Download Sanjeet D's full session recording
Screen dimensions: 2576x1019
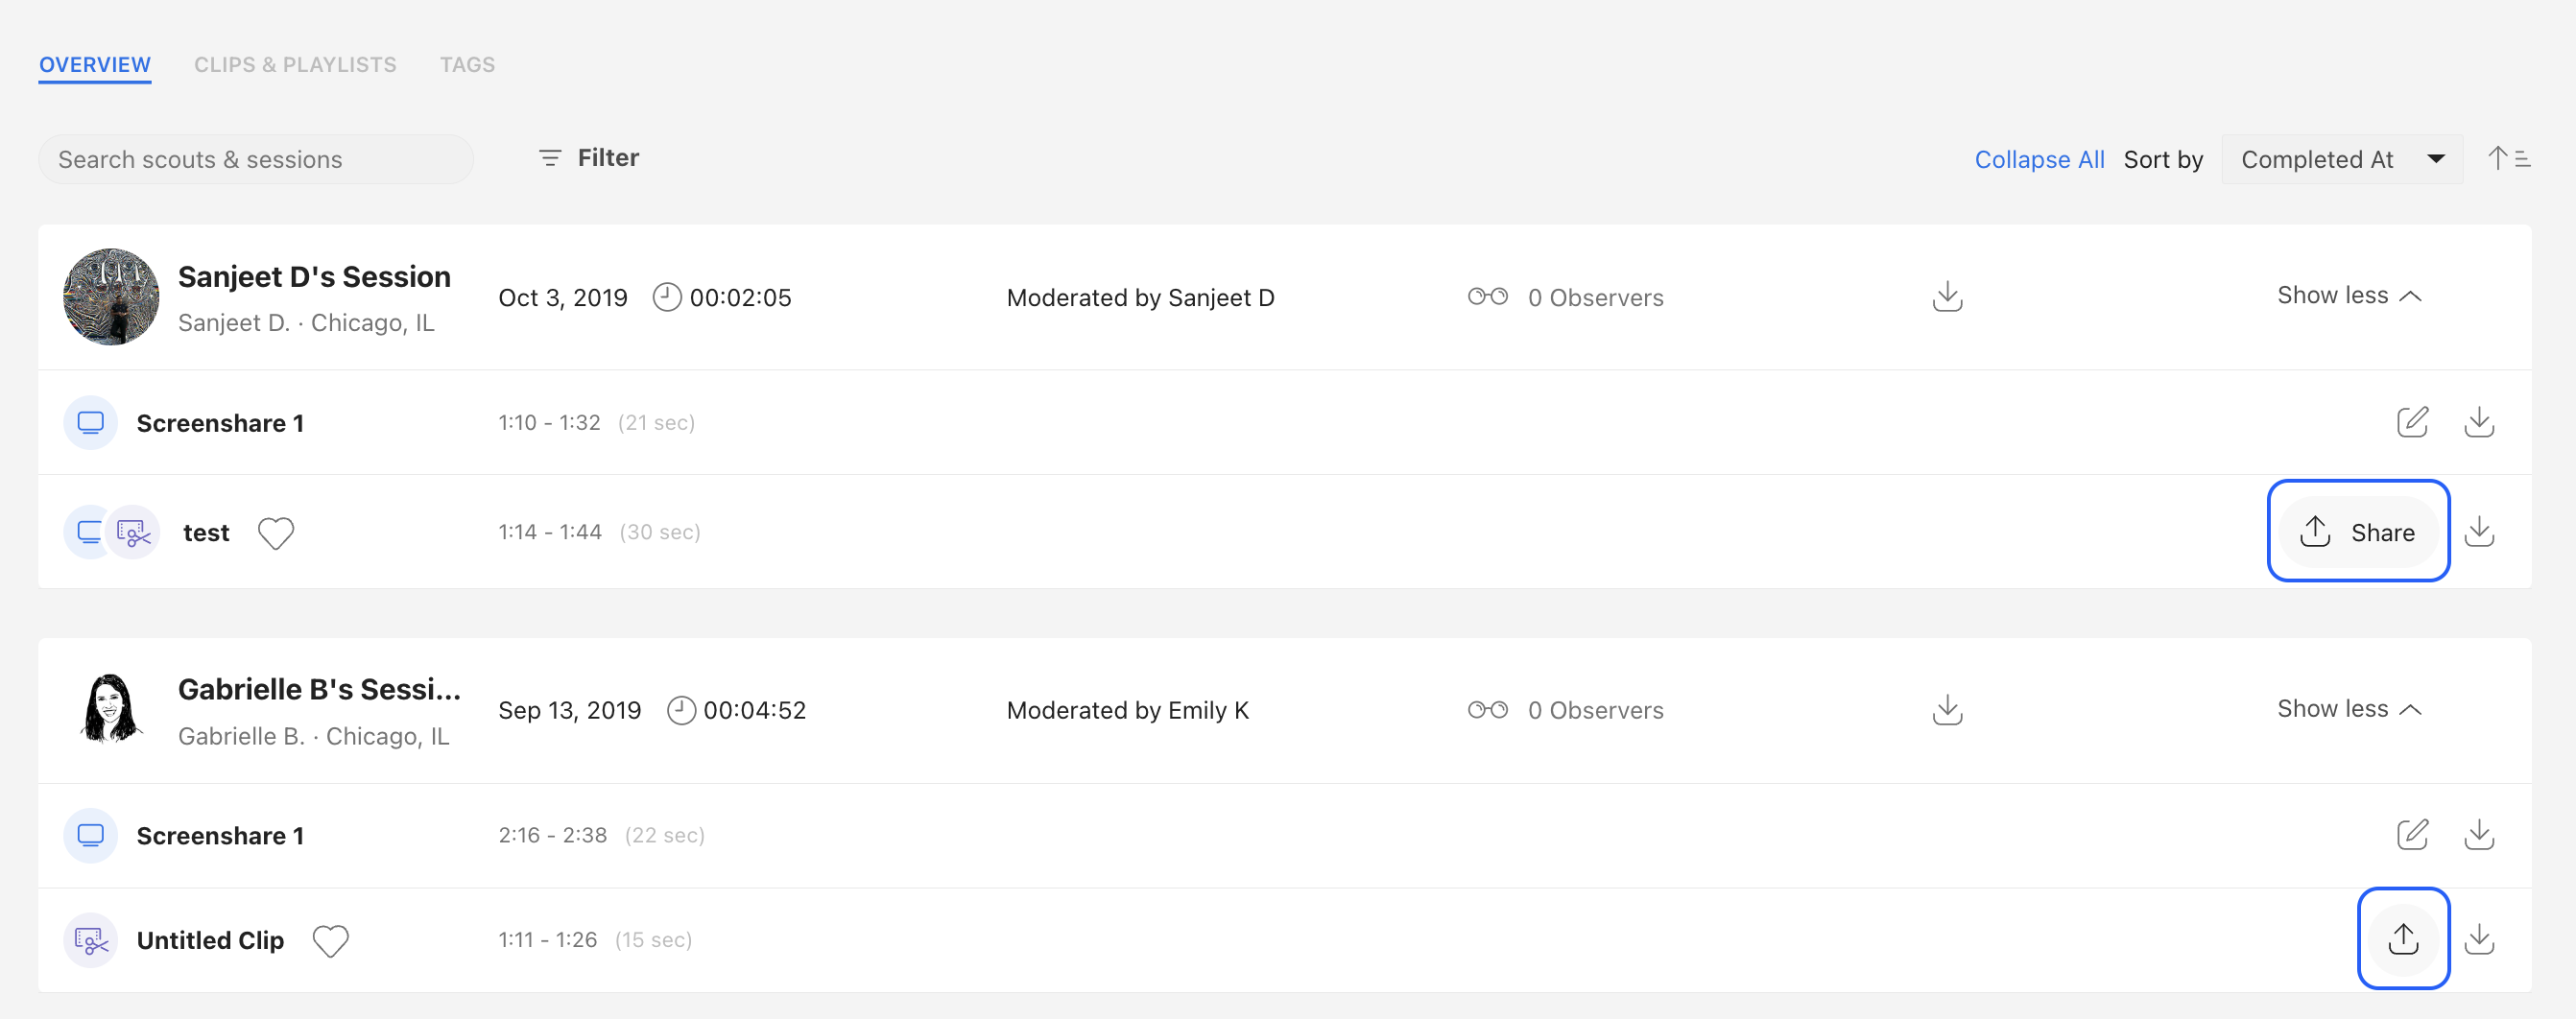(1946, 296)
